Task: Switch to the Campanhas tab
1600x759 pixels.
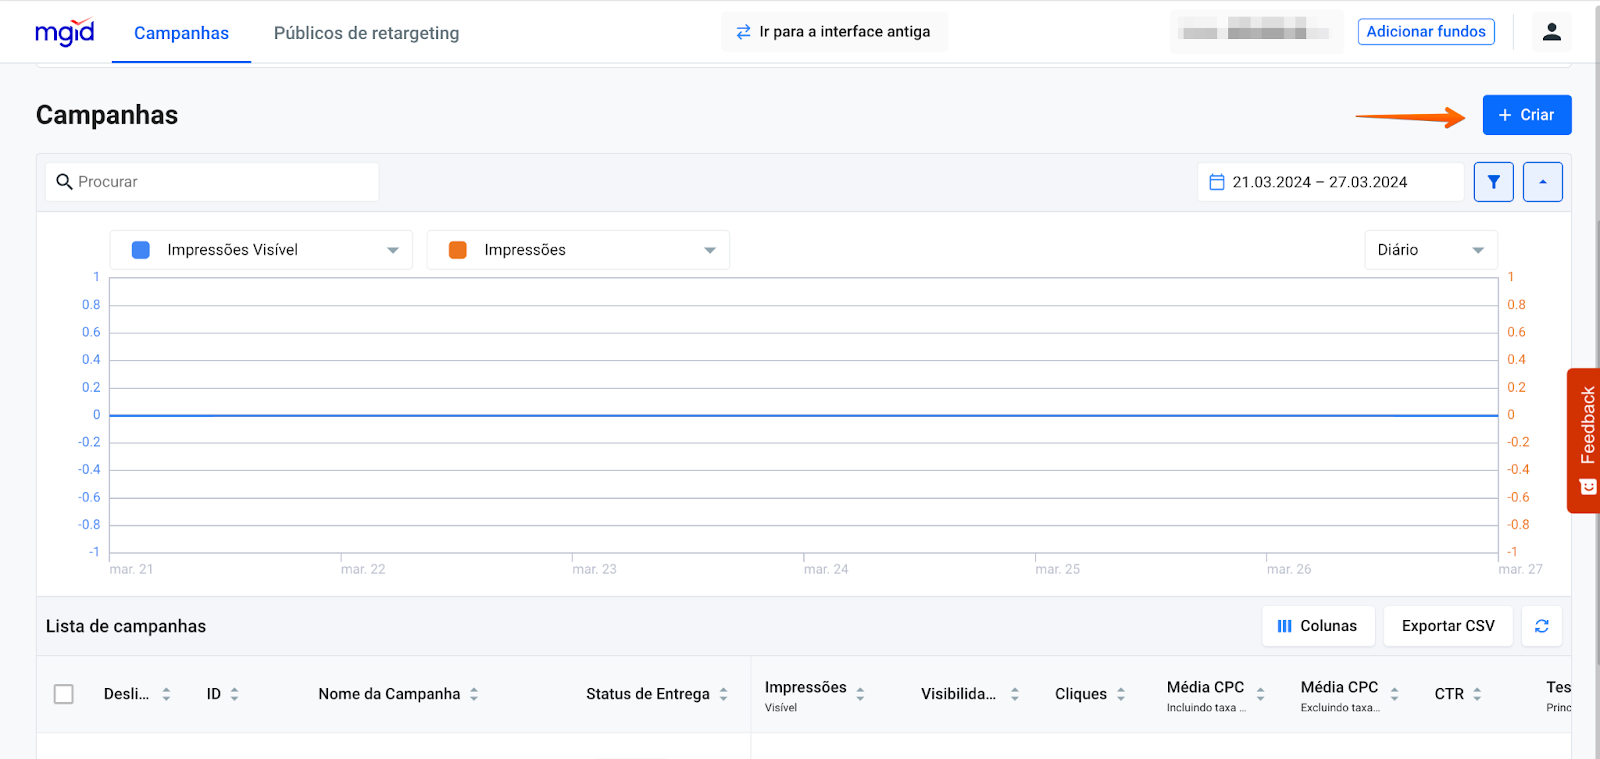Action: [181, 33]
